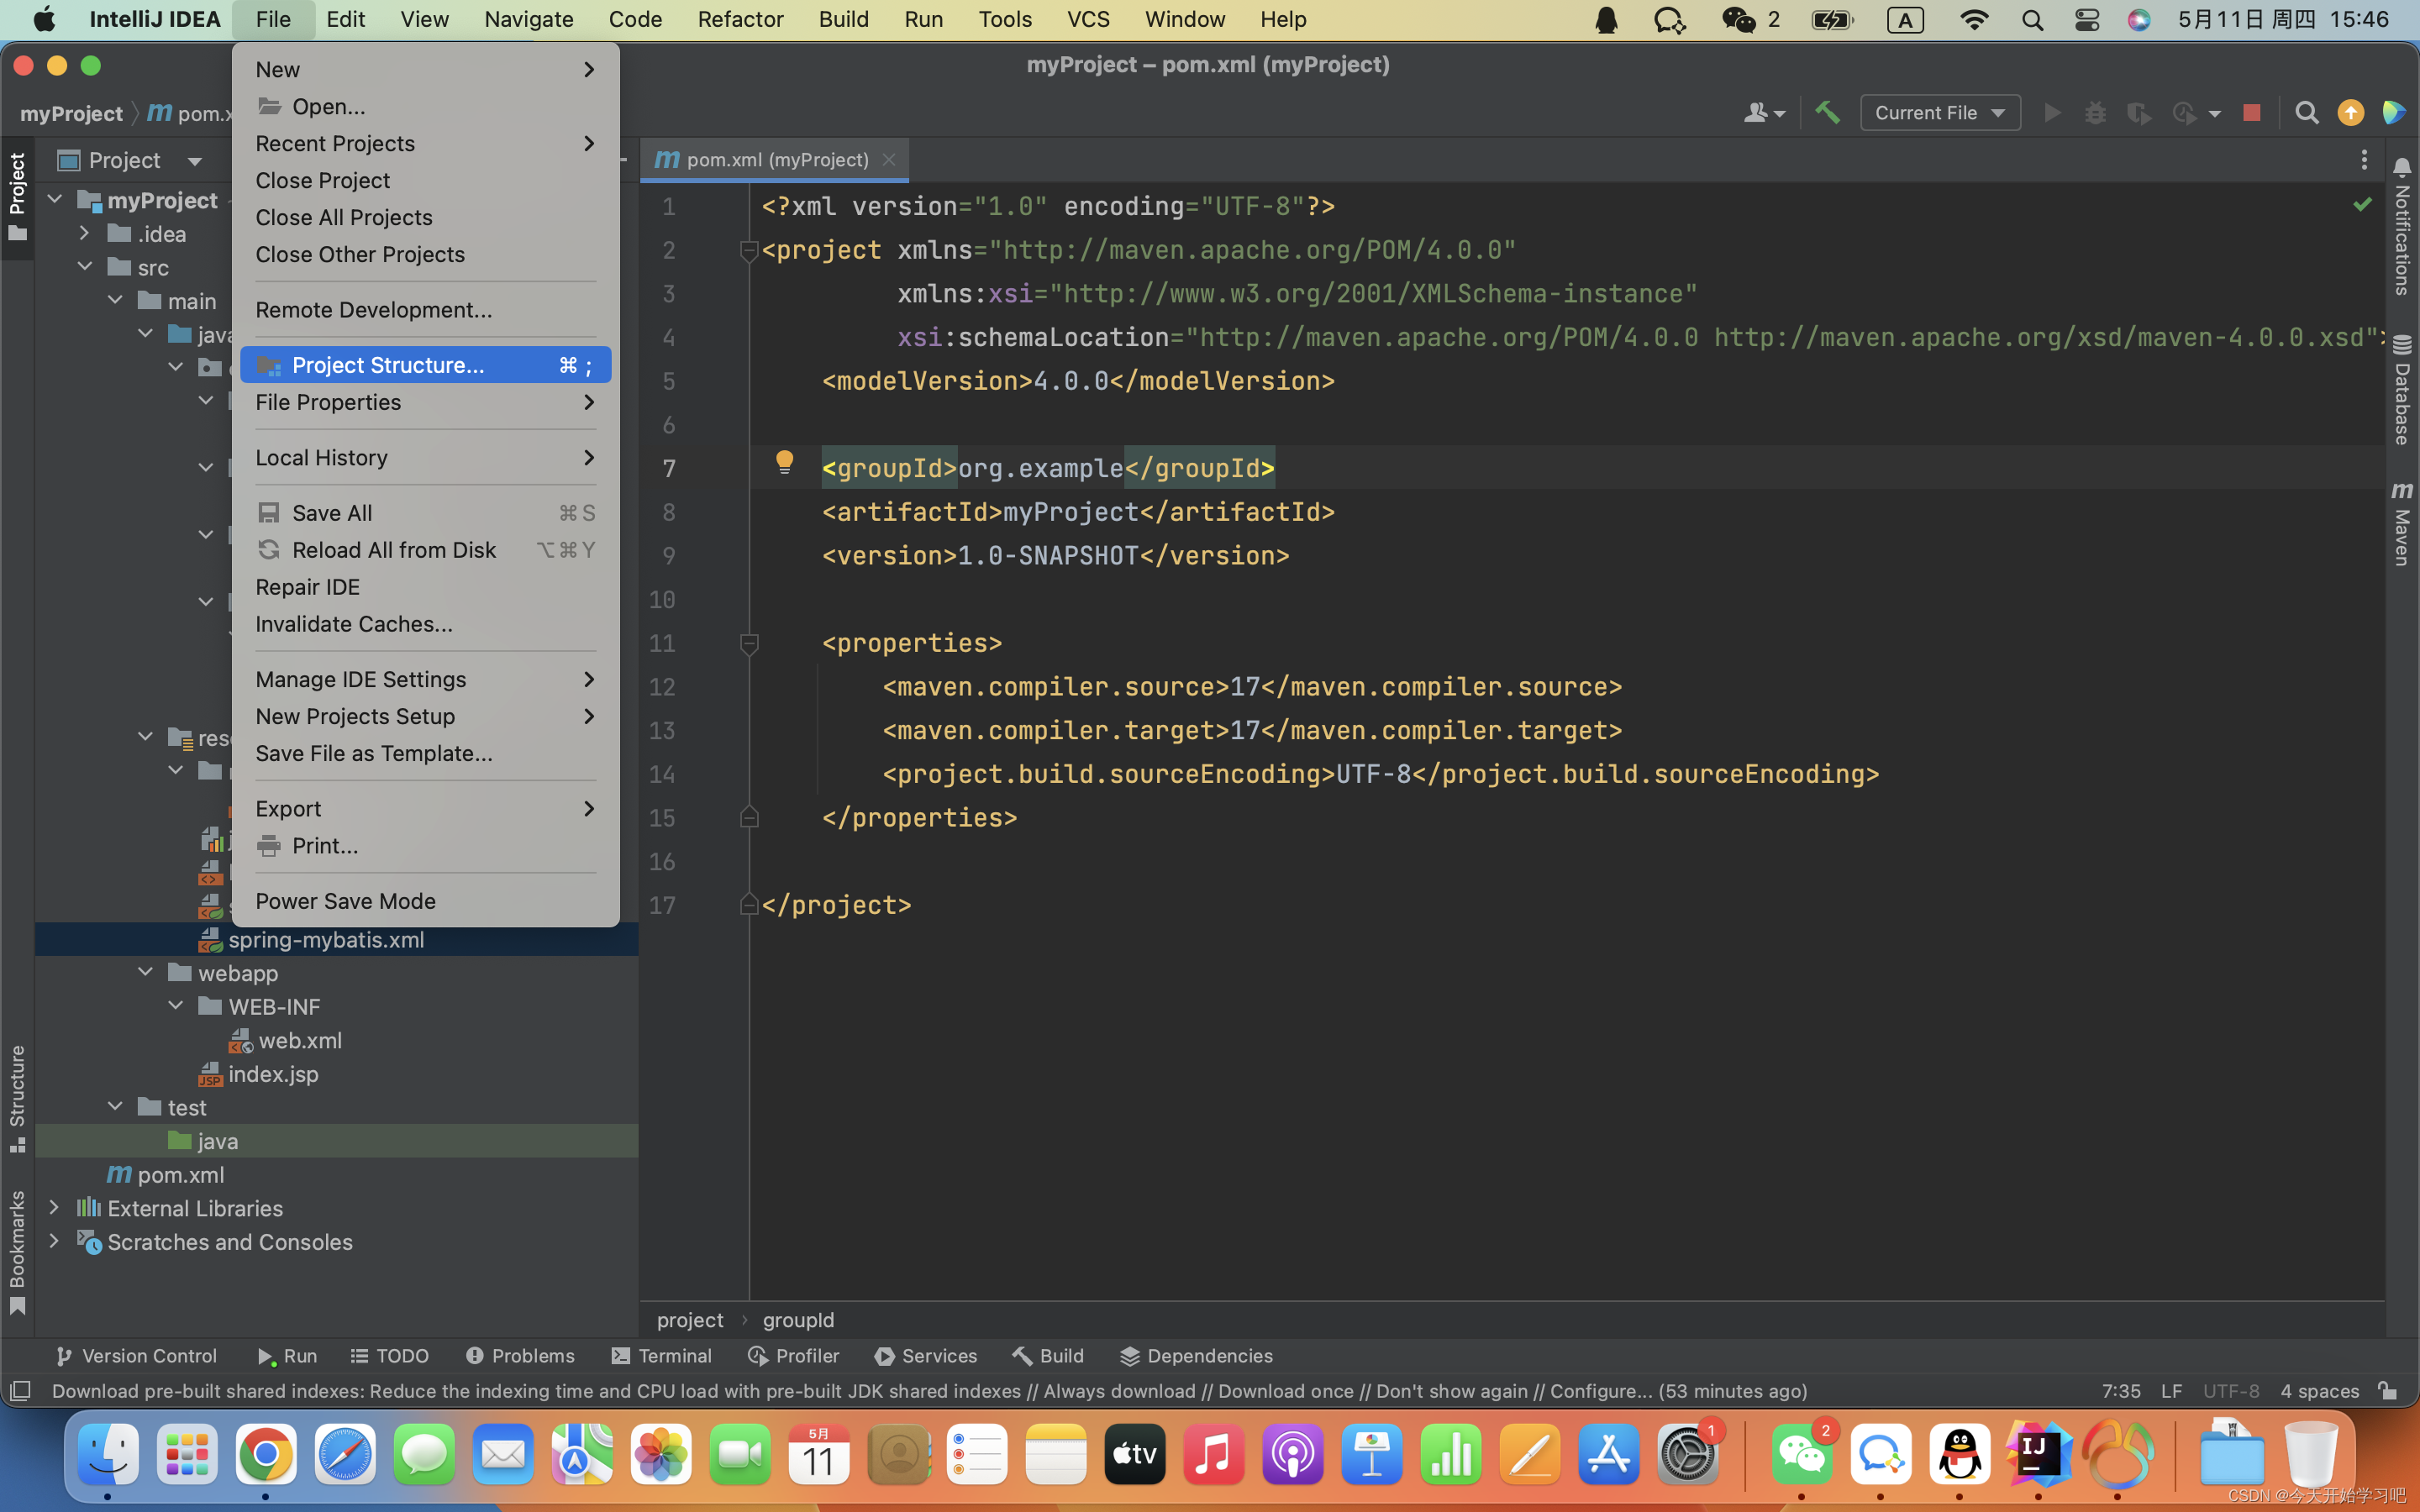Open the Database tool window

click(2402, 390)
